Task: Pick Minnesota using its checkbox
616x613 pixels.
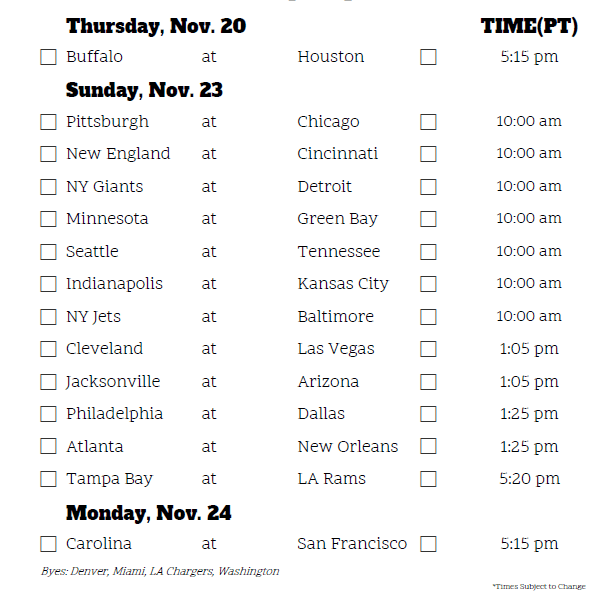Action: pos(48,219)
